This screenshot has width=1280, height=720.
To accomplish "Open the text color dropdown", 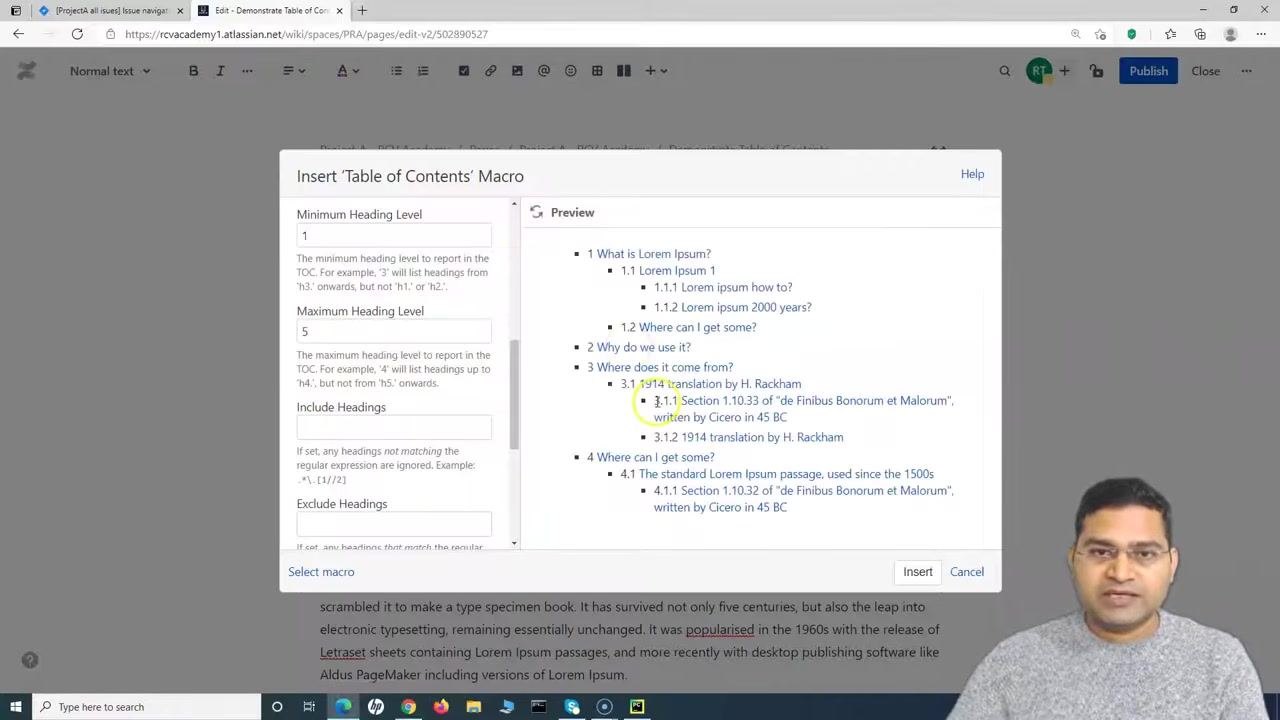I will point(347,71).
